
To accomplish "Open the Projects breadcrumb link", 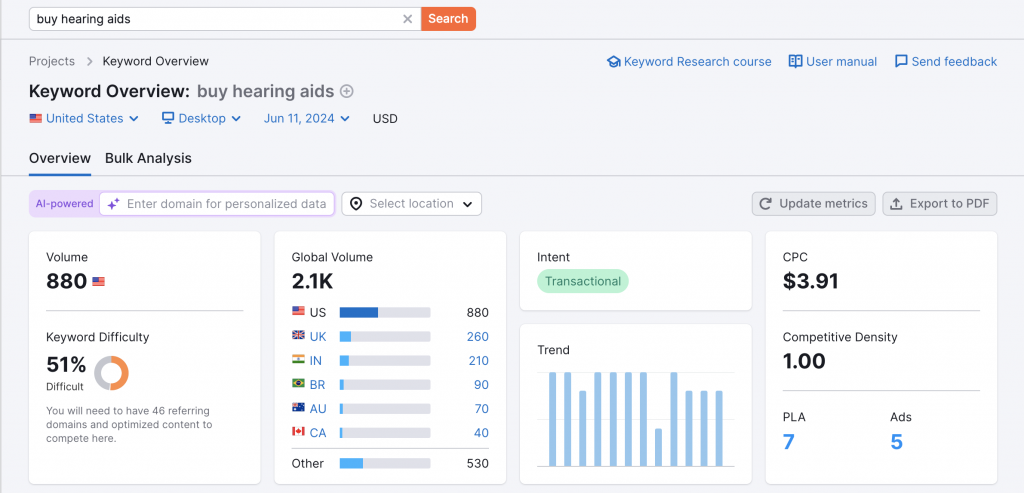I will click(52, 61).
